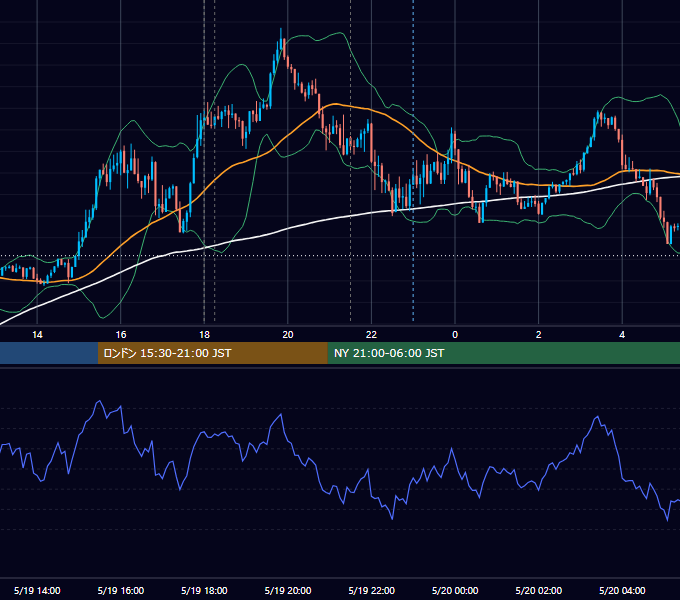
Task: Click the blue session bar before ロンドン
Action: [49, 353]
